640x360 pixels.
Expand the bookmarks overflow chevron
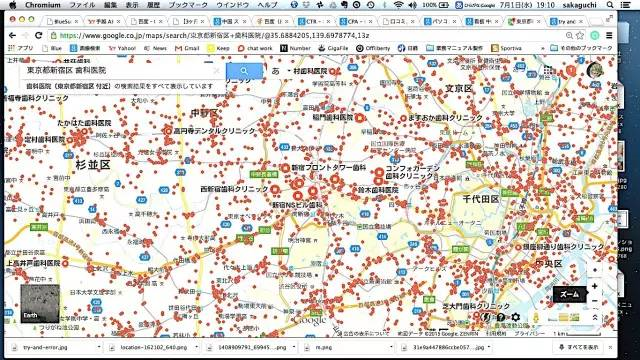coord(542,48)
